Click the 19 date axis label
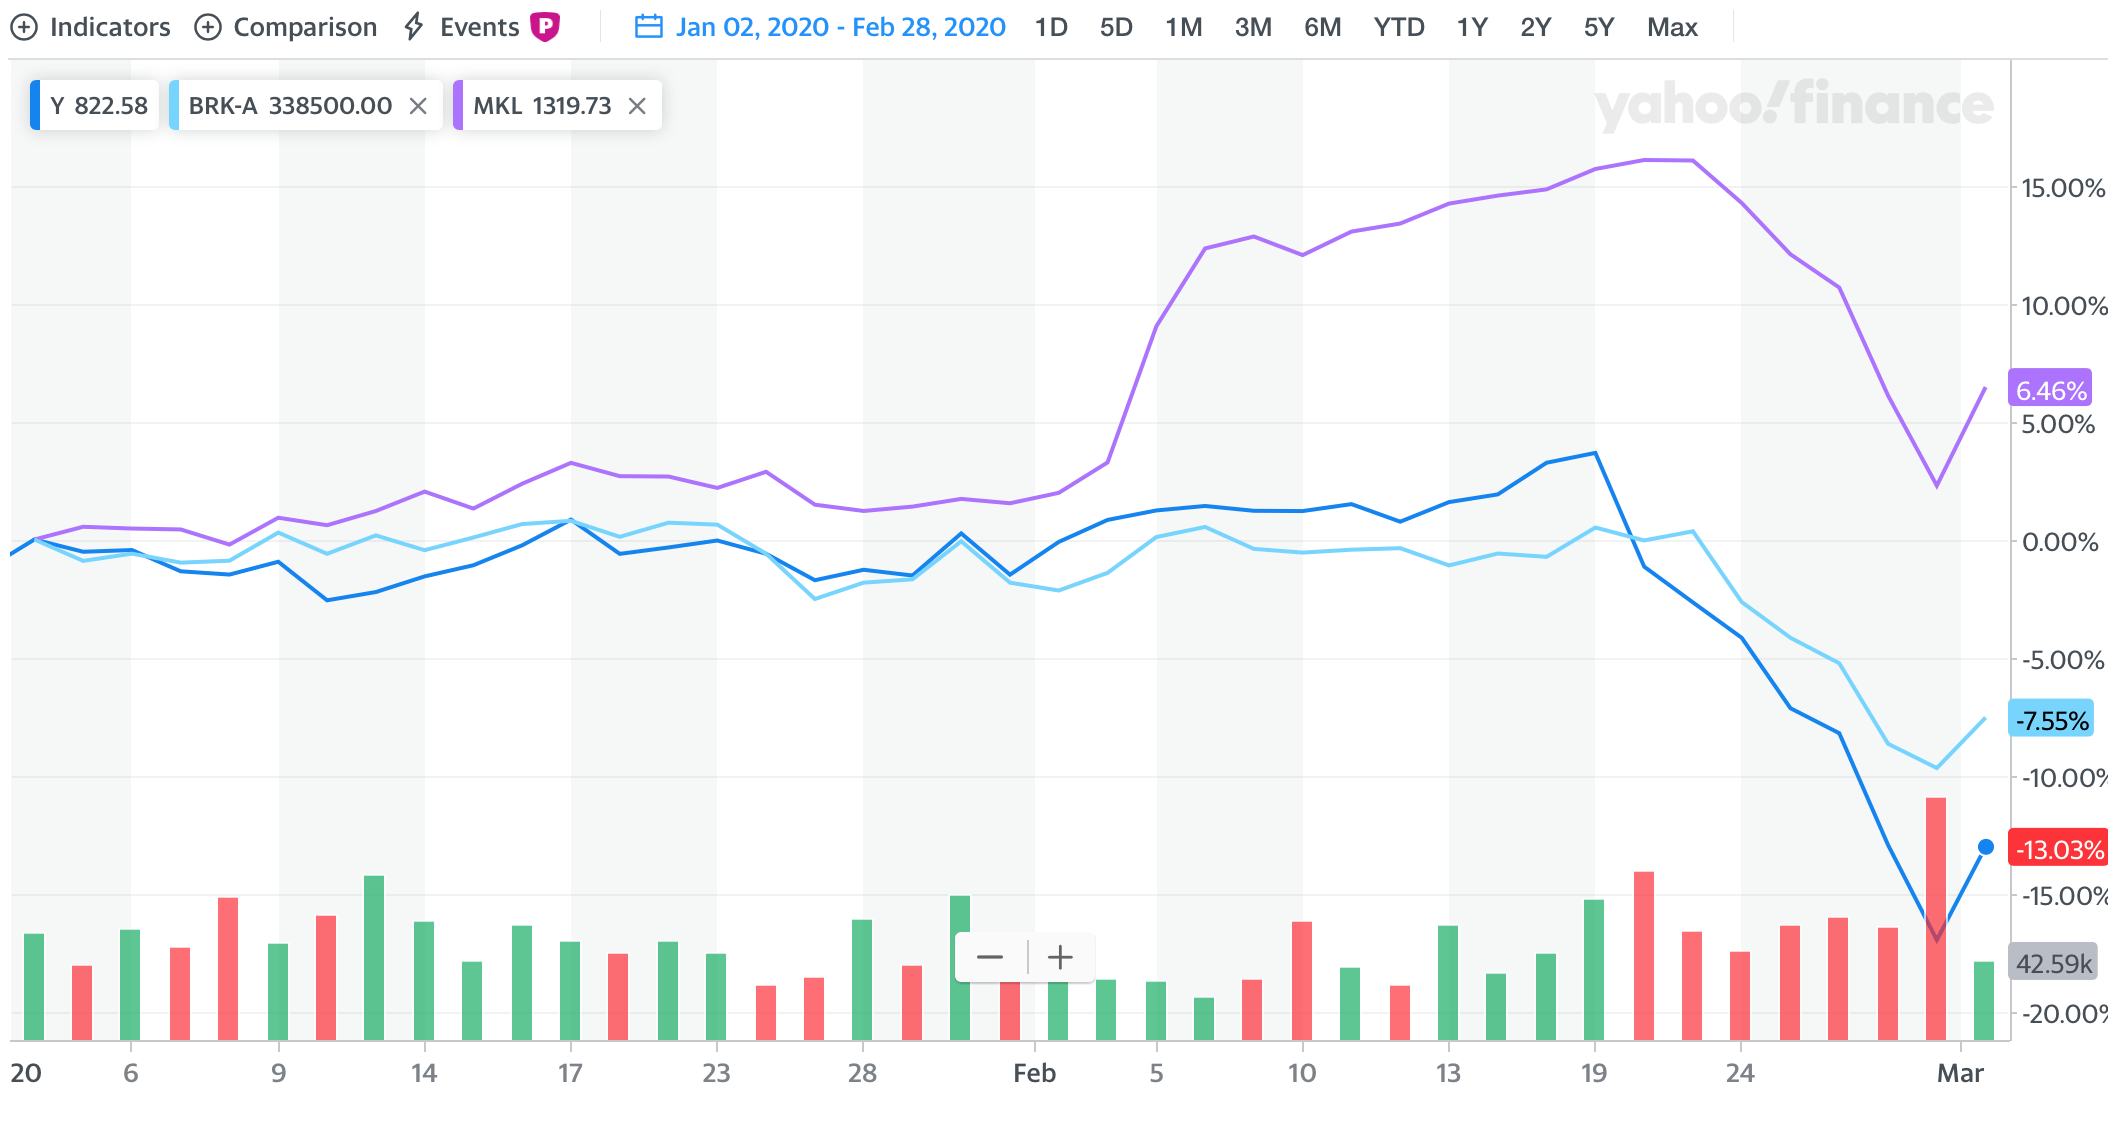Viewport: 2108px width, 1140px height. click(x=1594, y=1073)
